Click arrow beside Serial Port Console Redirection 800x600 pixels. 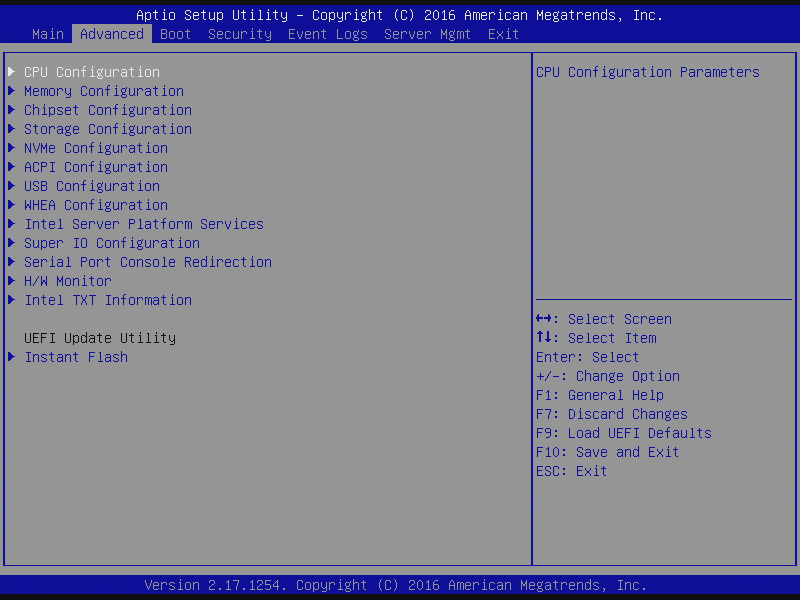[12, 262]
